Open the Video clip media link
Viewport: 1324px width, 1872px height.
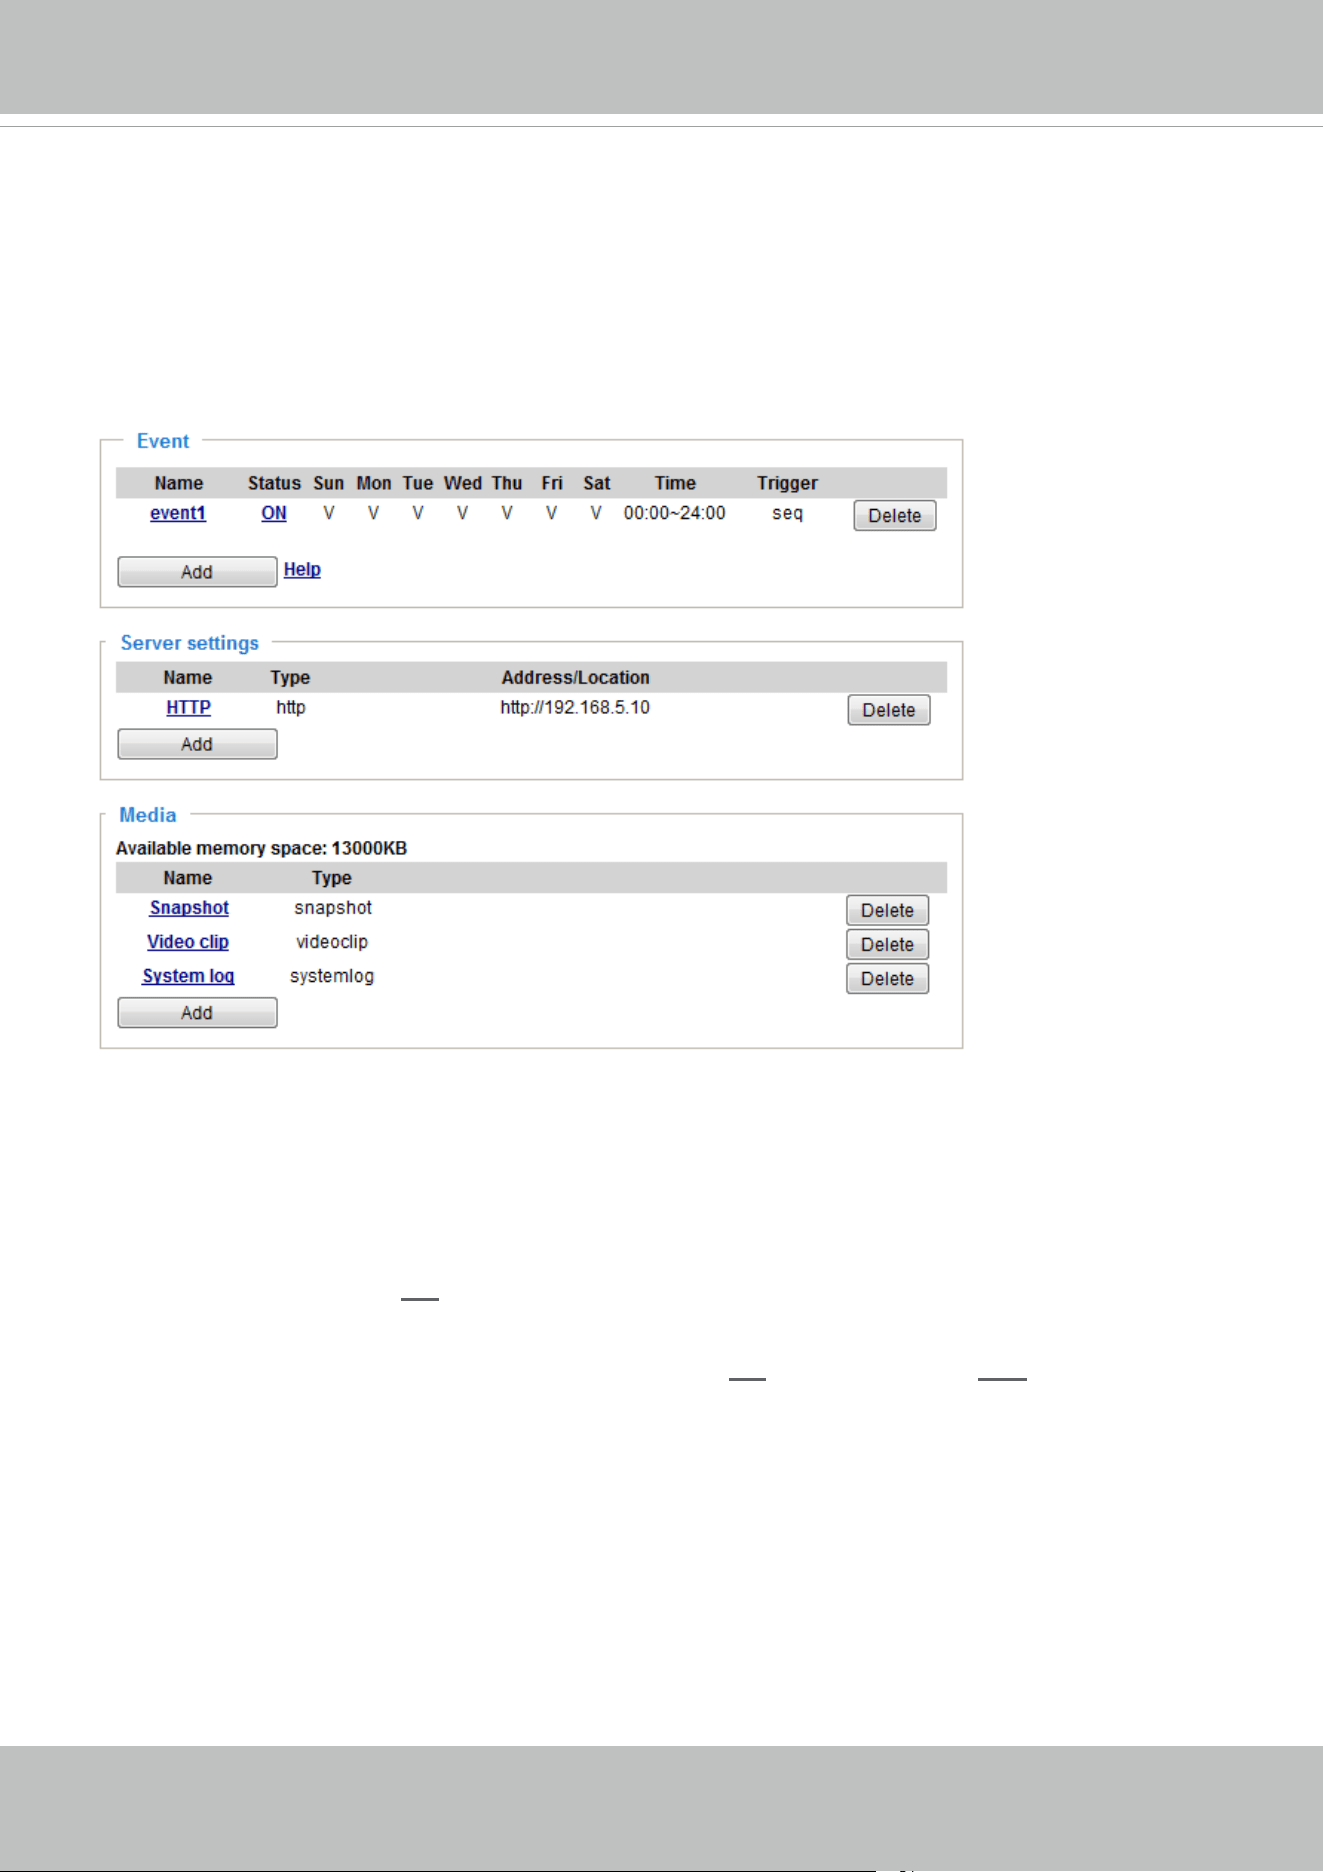[188, 941]
